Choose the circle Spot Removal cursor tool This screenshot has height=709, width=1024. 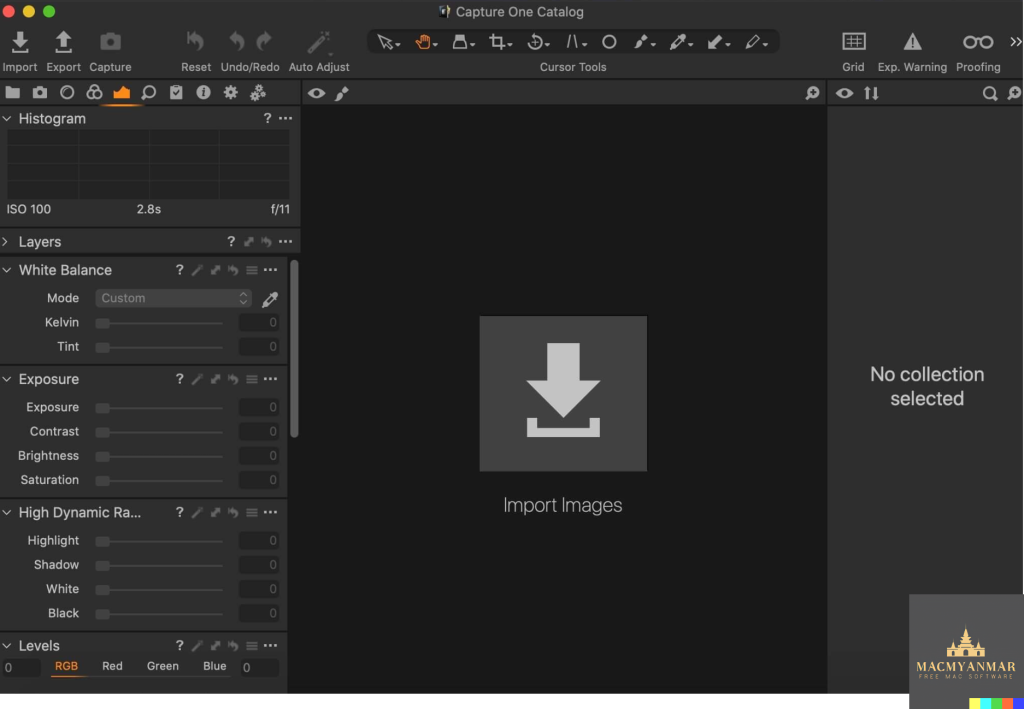click(x=609, y=42)
